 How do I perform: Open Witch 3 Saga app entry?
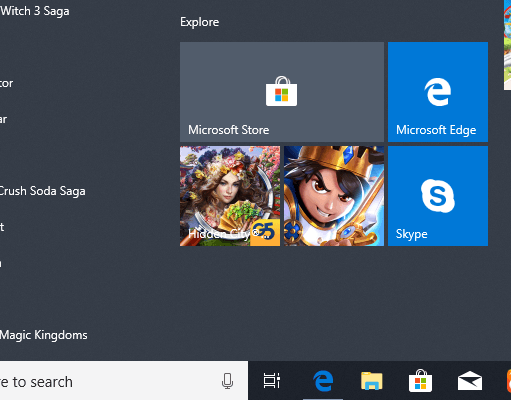[x=35, y=11]
